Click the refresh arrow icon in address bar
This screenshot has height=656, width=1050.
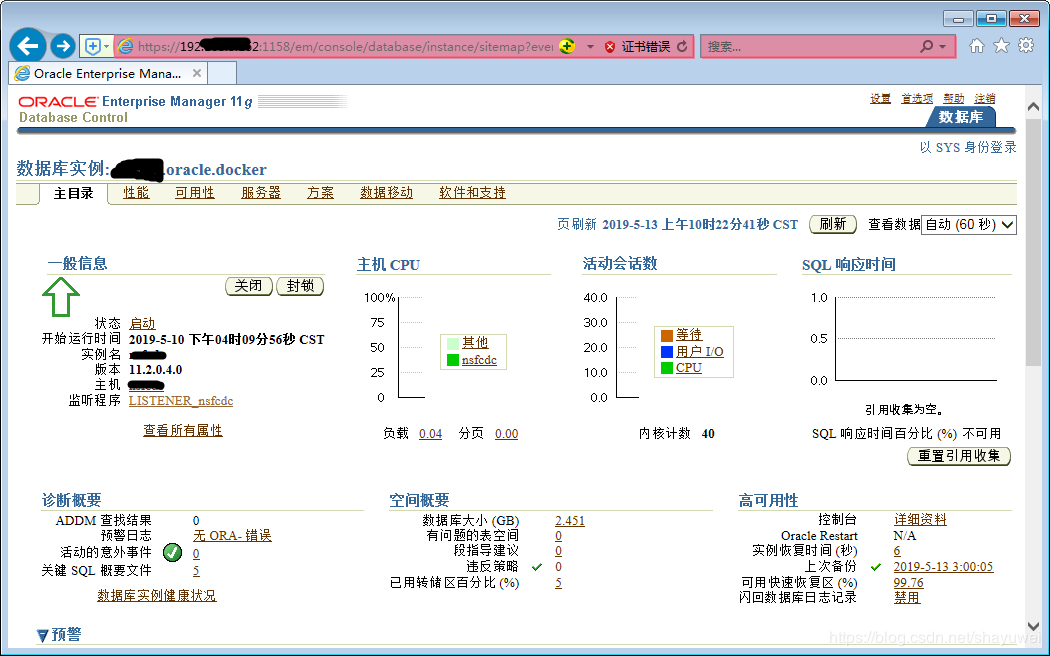(682, 46)
